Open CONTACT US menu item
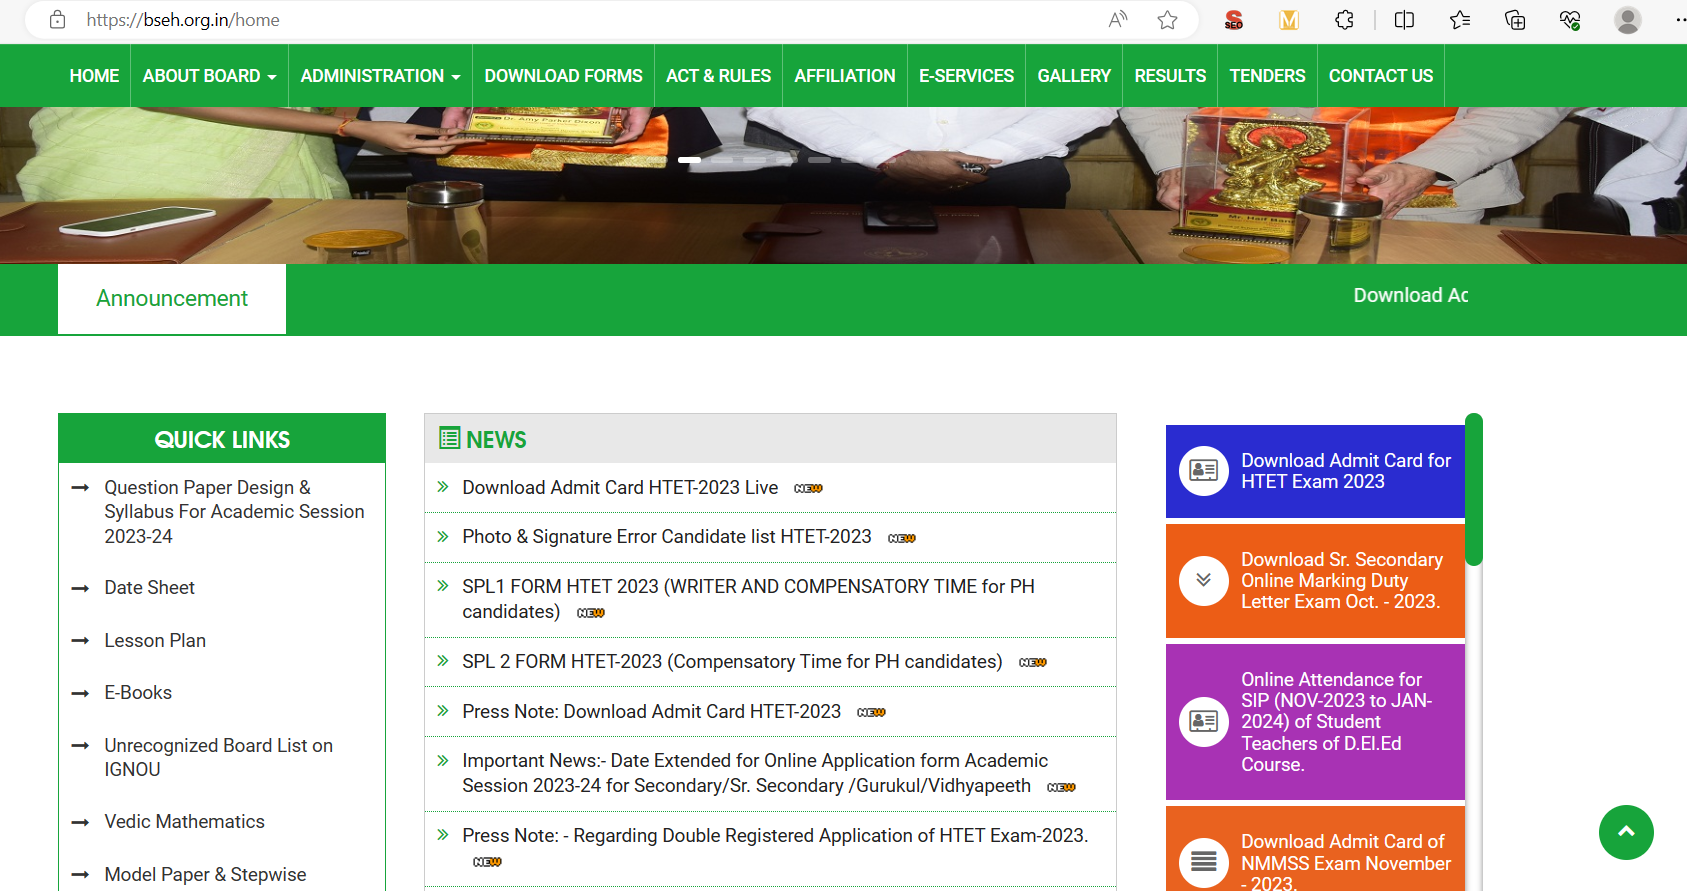The width and height of the screenshot is (1687, 891). click(x=1381, y=76)
